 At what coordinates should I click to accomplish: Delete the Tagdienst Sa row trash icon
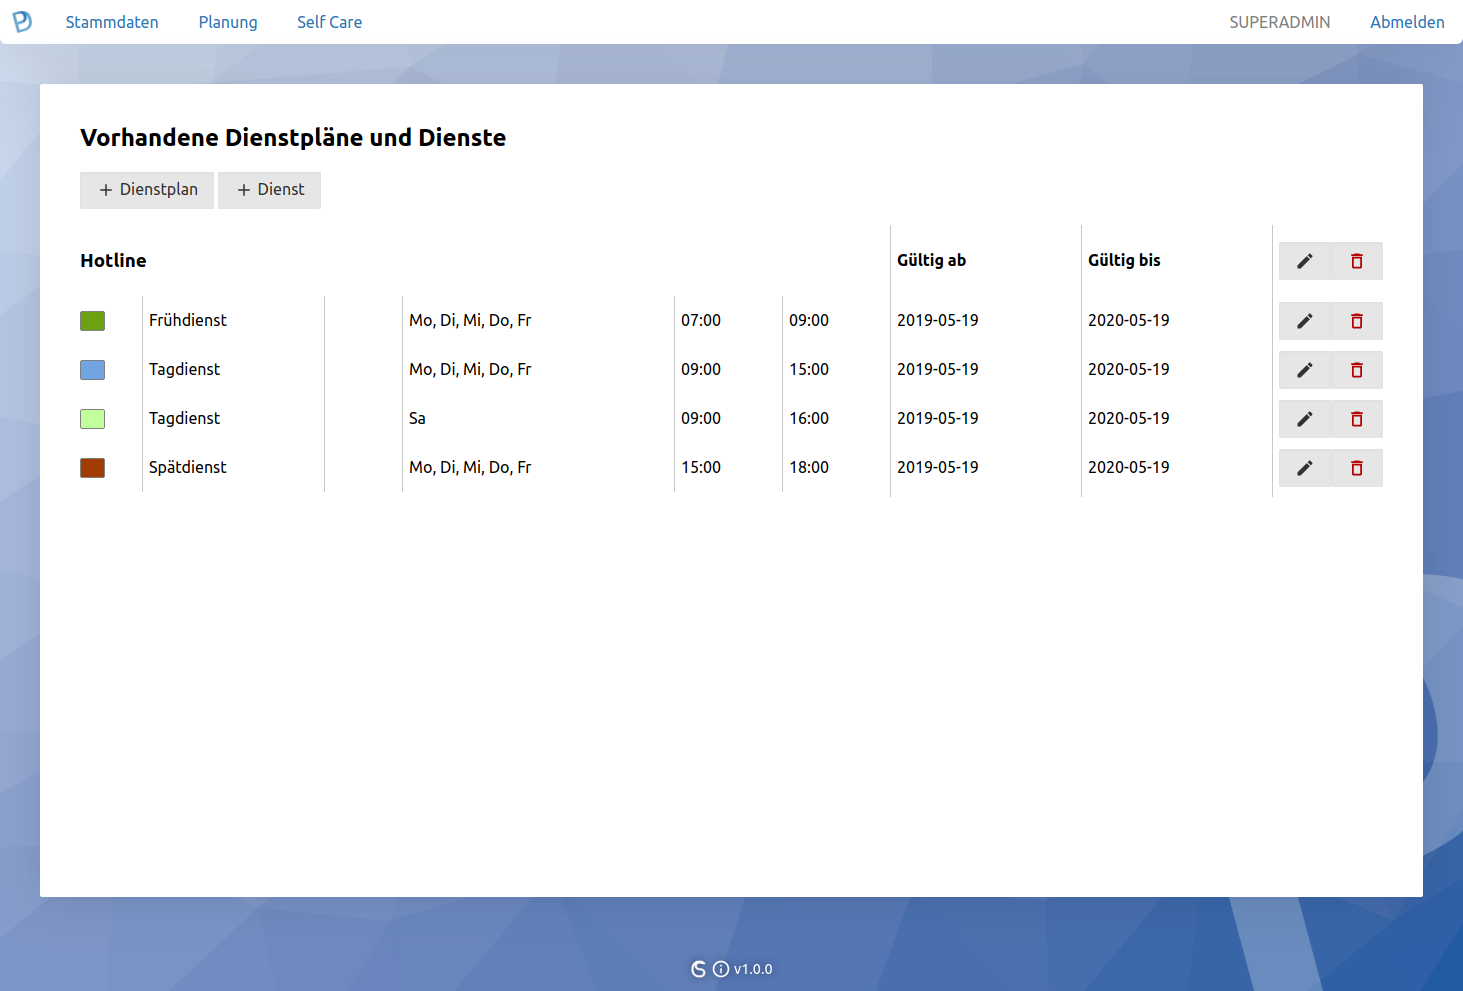pos(1357,419)
